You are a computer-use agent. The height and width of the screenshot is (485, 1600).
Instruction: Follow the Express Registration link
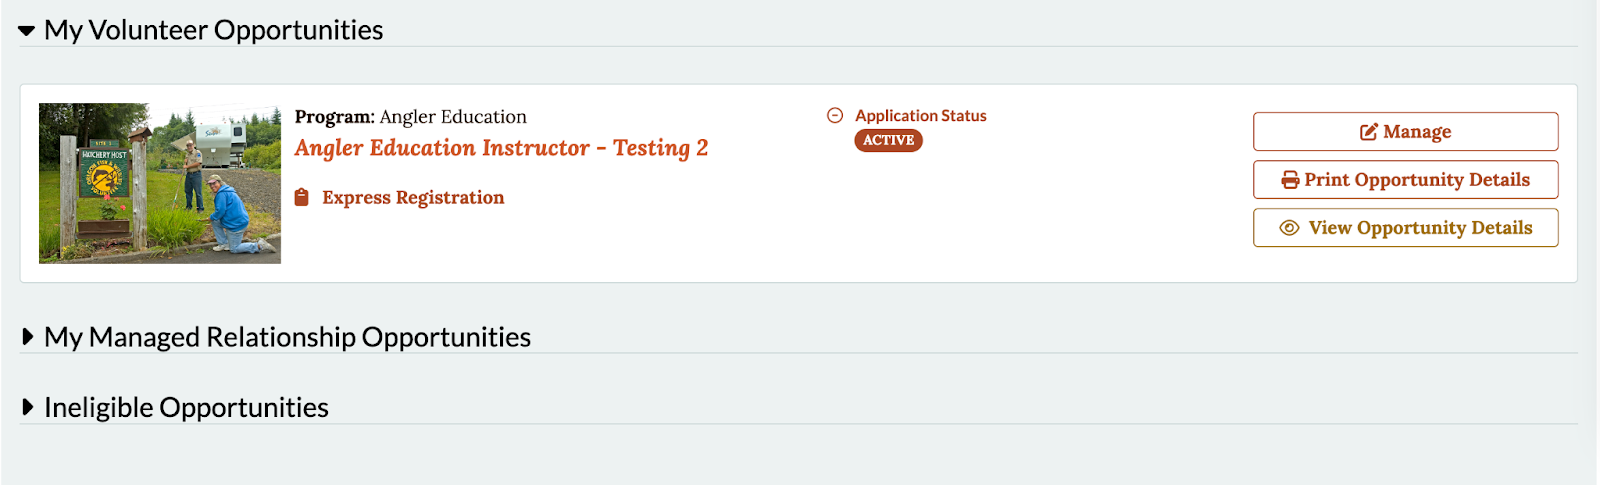pyautogui.click(x=413, y=197)
